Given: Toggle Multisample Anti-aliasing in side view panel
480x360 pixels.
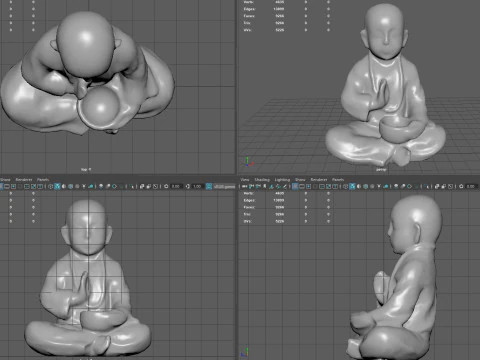Looking at the screenshot, I should pos(409,186).
